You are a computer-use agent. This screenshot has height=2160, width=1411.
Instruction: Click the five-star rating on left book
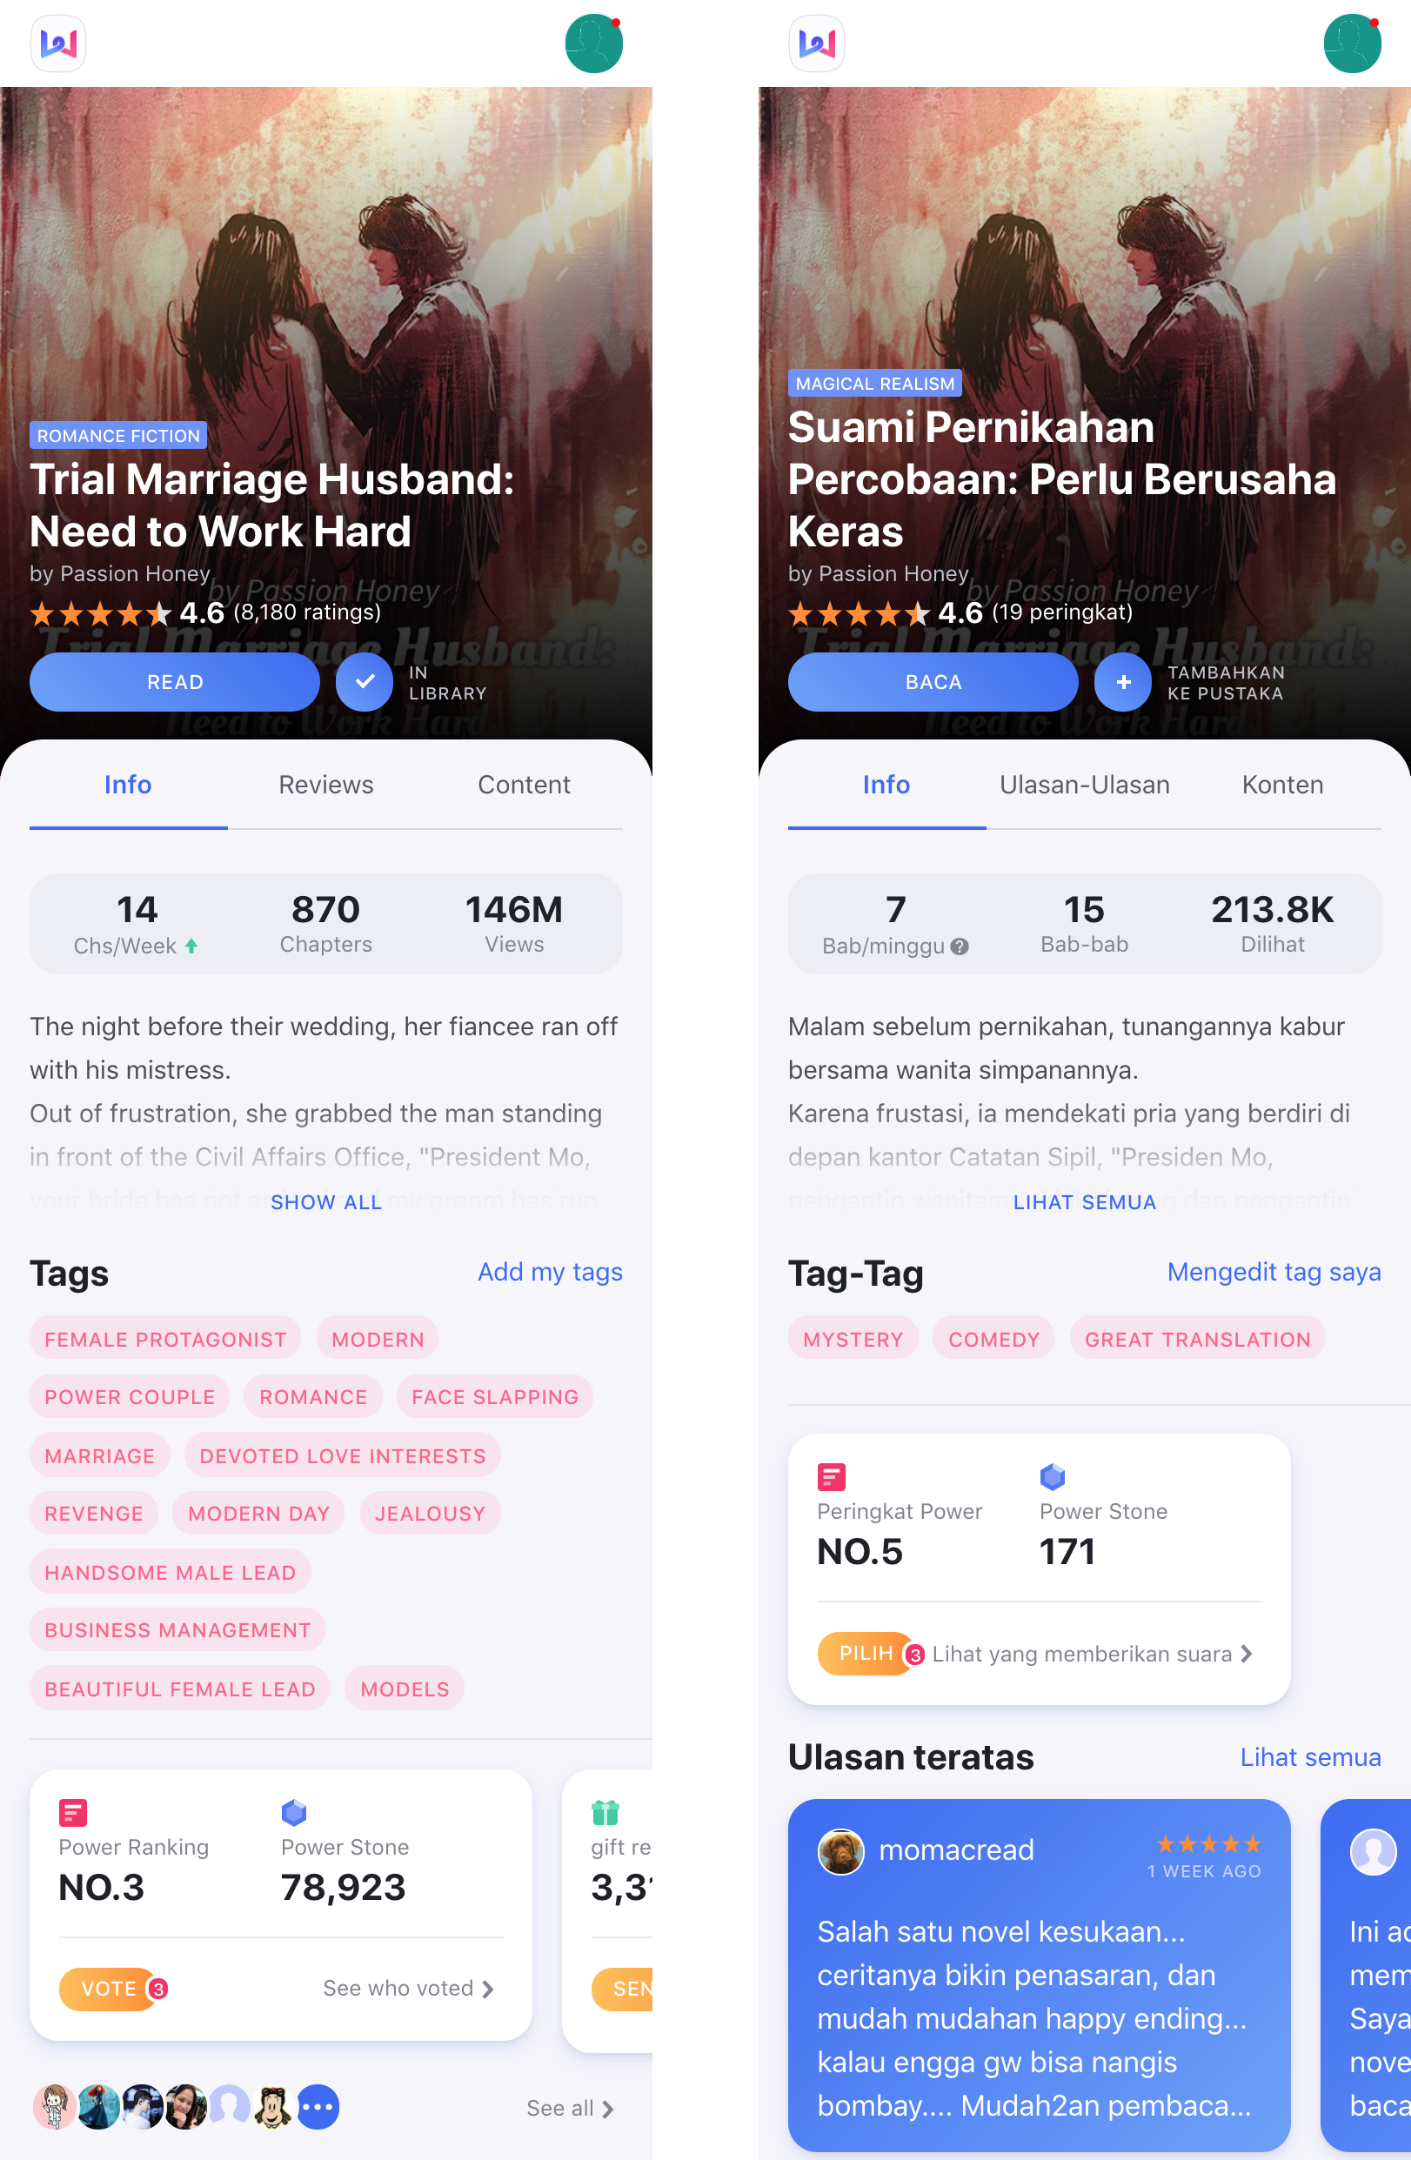(x=100, y=613)
